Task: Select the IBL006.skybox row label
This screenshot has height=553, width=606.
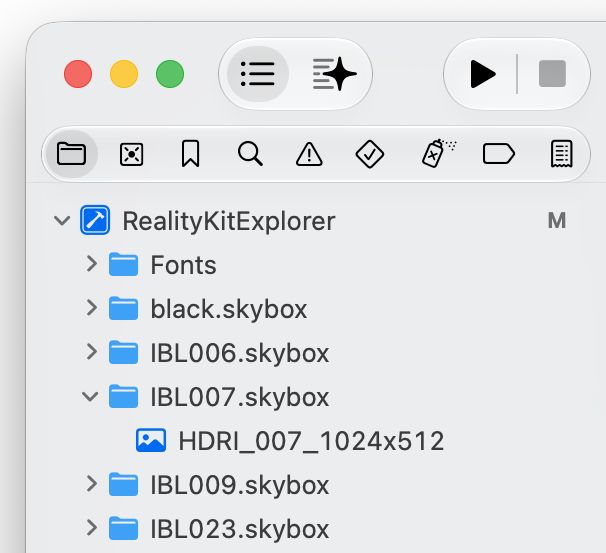Action: click(240, 354)
